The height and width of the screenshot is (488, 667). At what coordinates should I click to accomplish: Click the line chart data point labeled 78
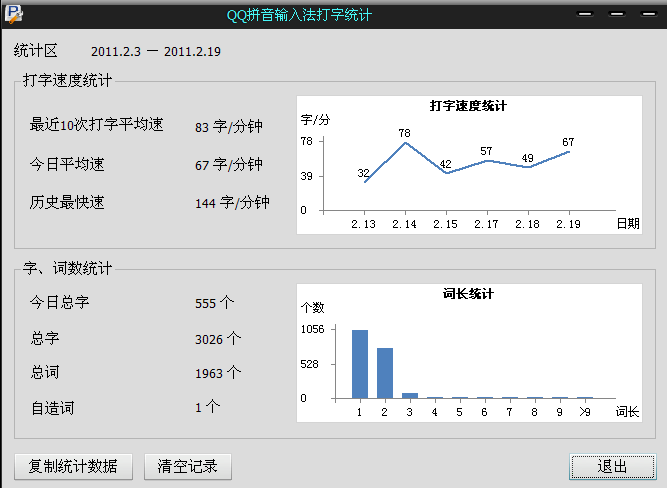click(405, 143)
